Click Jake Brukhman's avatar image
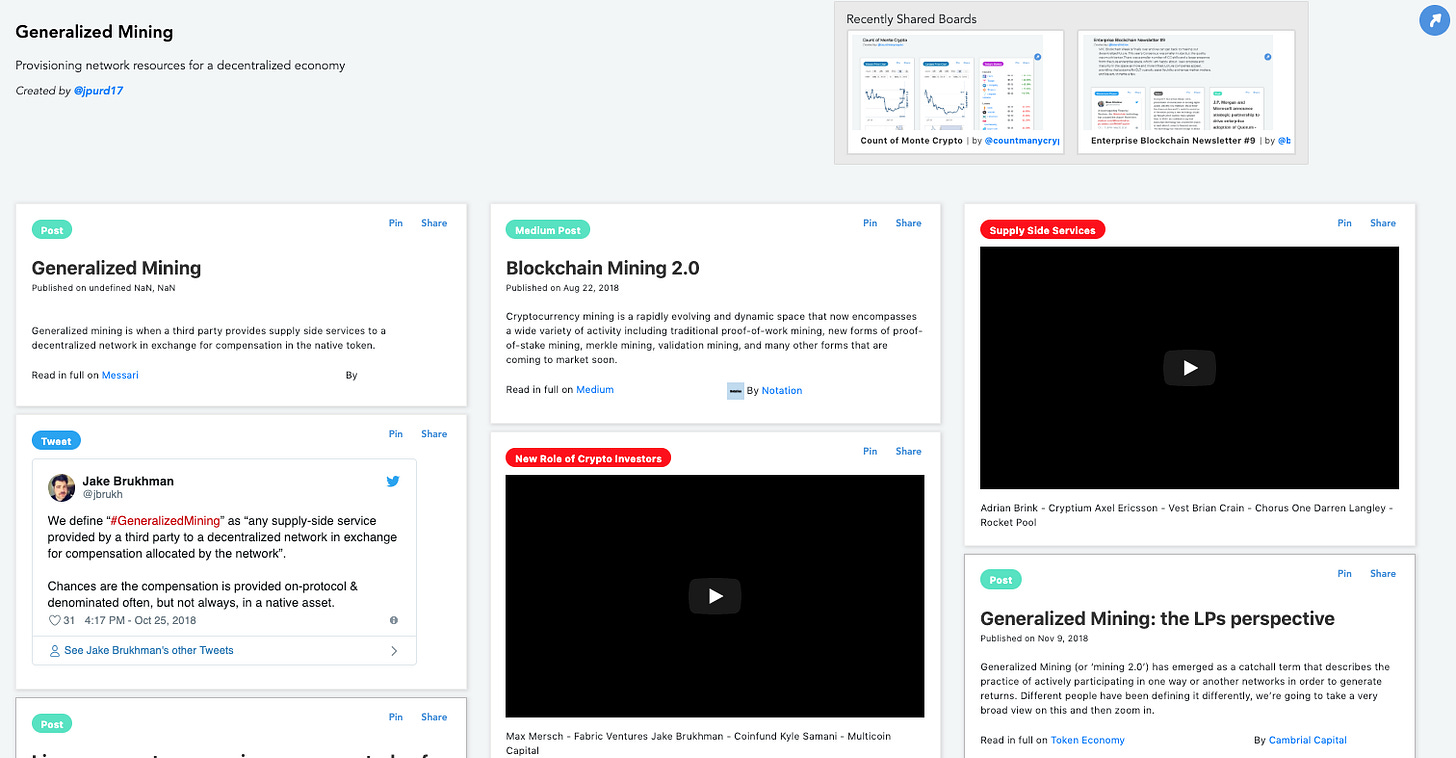The width and height of the screenshot is (1456, 758). pos(62,488)
